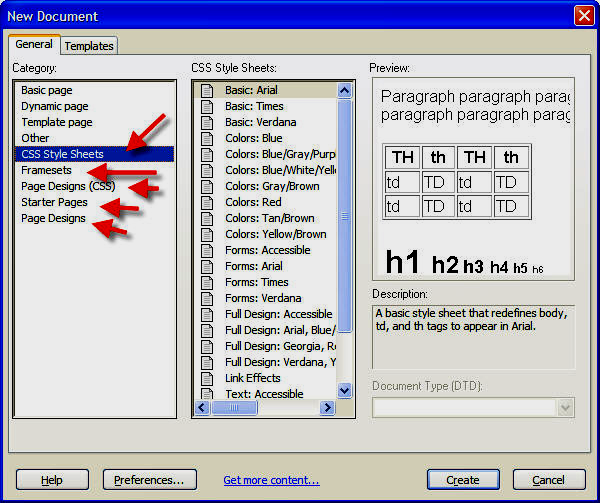Close the New Document dialog
The width and height of the screenshot is (600, 503).
point(584,16)
